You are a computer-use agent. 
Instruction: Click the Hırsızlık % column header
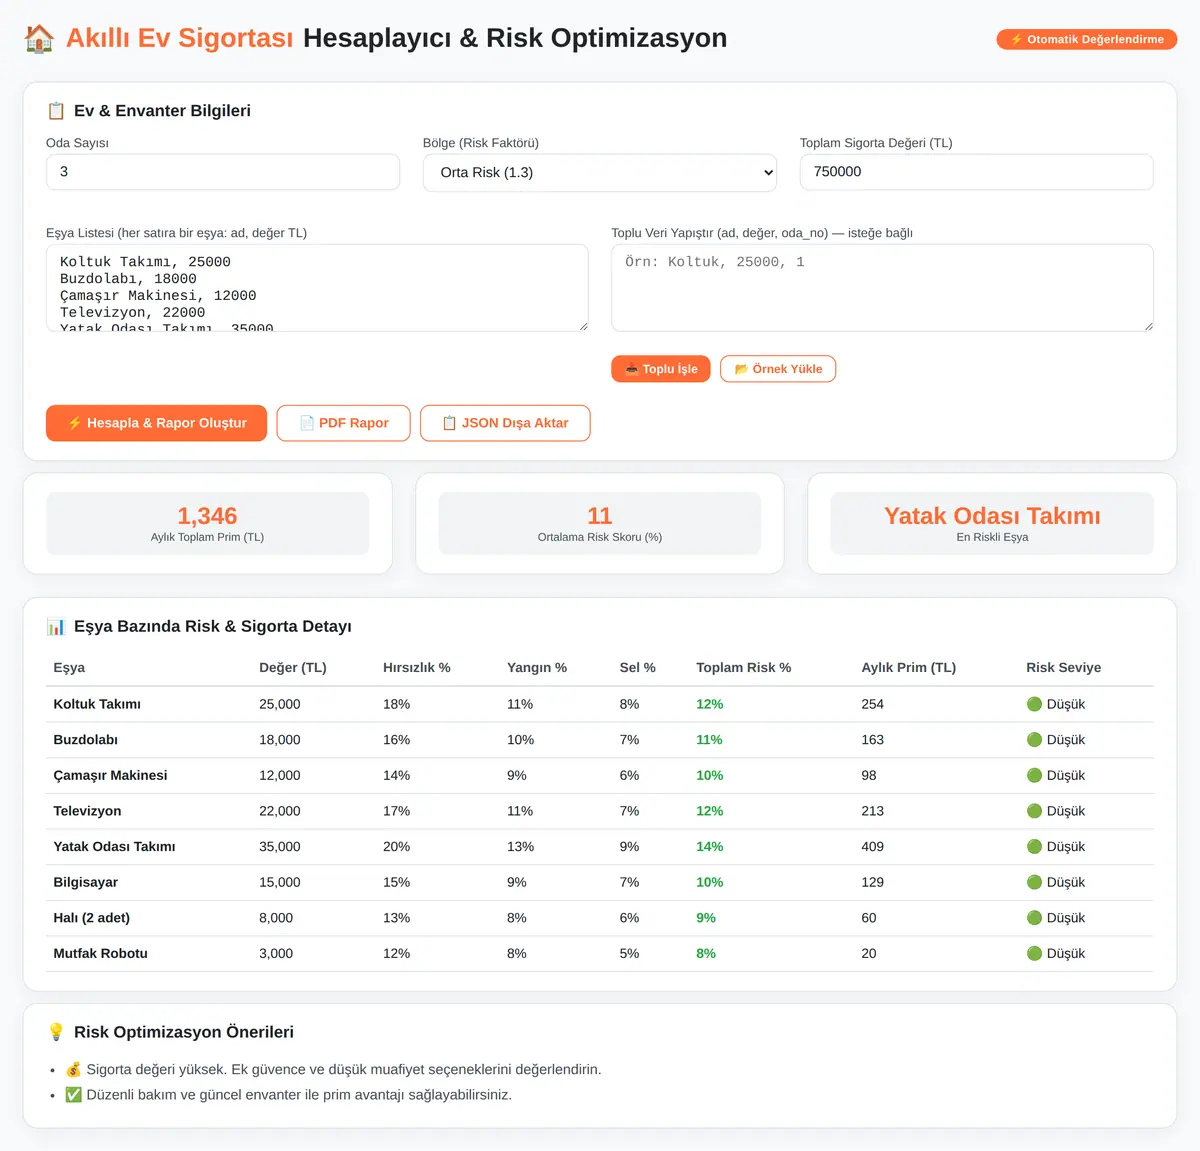click(x=417, y=668)
